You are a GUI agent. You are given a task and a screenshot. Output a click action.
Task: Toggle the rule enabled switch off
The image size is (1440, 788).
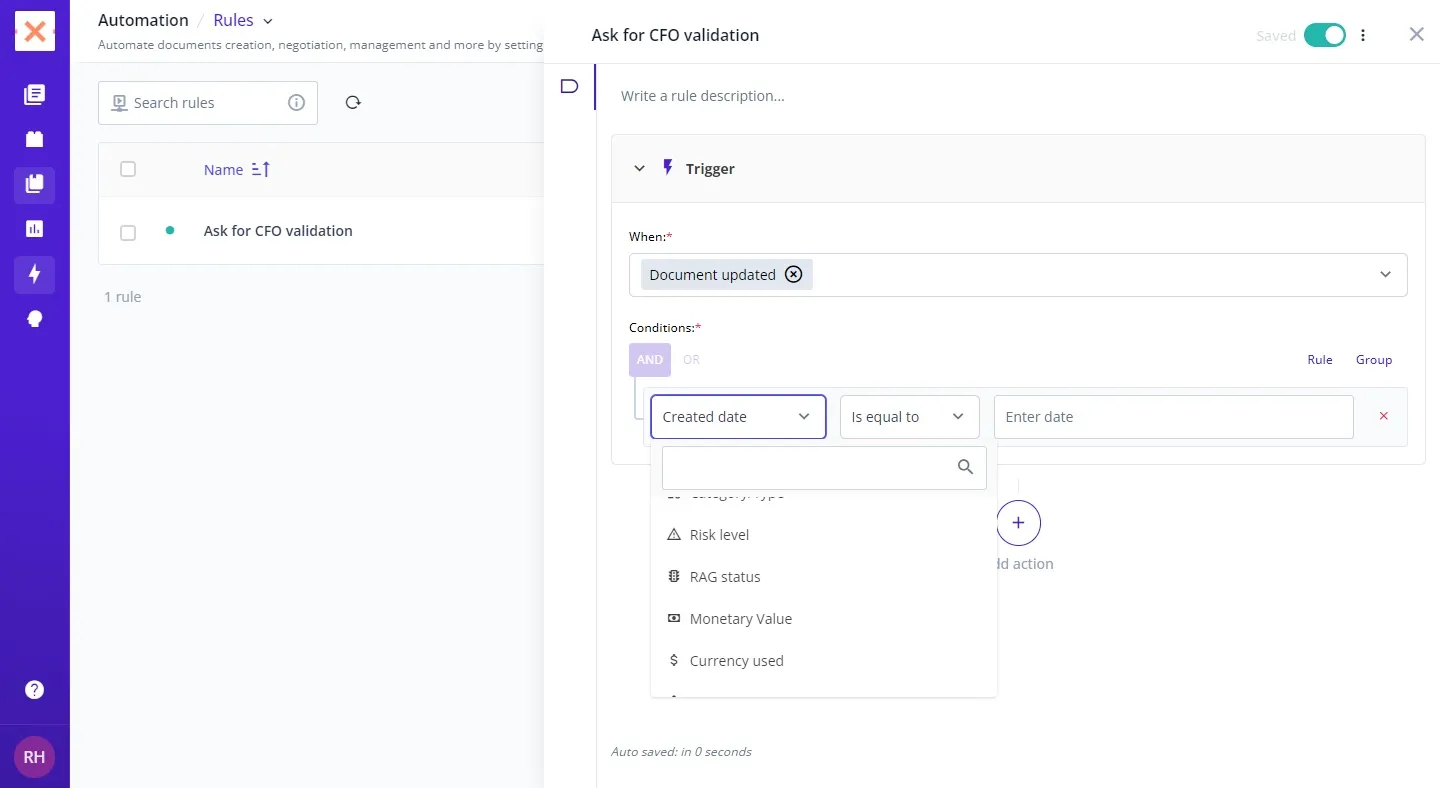point(1324,36)
